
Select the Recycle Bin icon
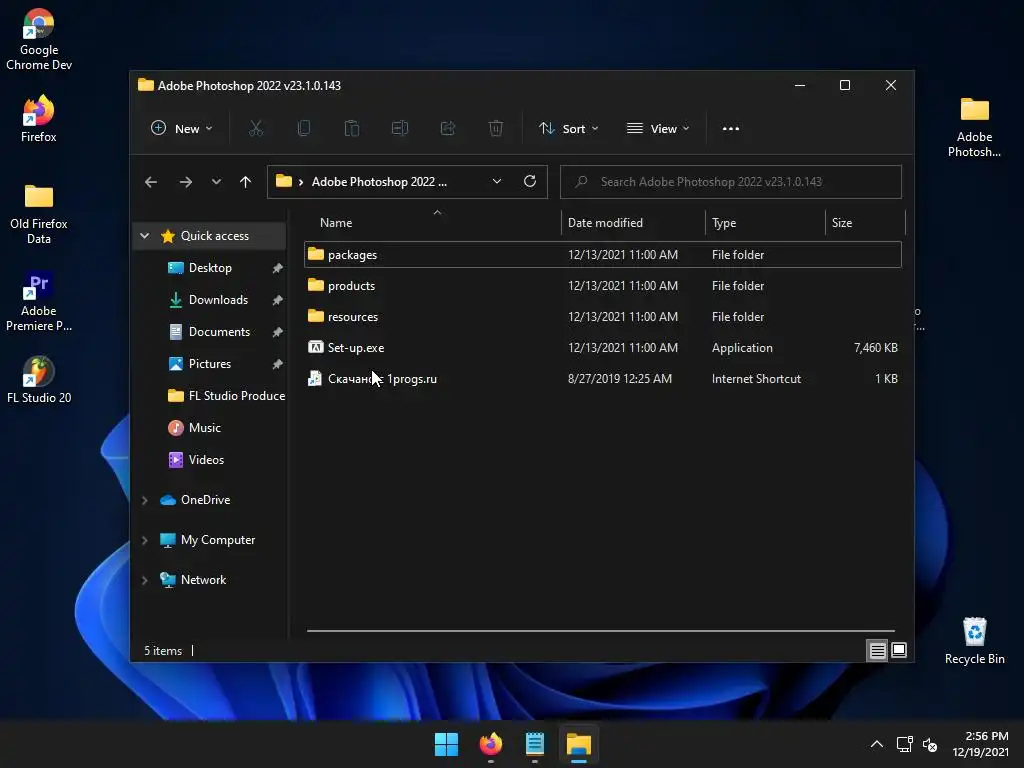(974, 641)
